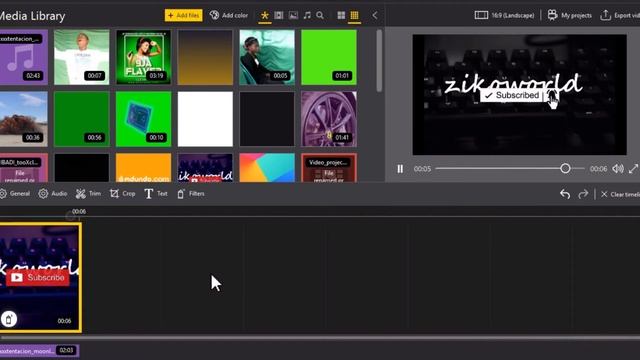Screen dimensions: 640x360
Task: Open the Trim tool
Action: click(x=88, y=194)
